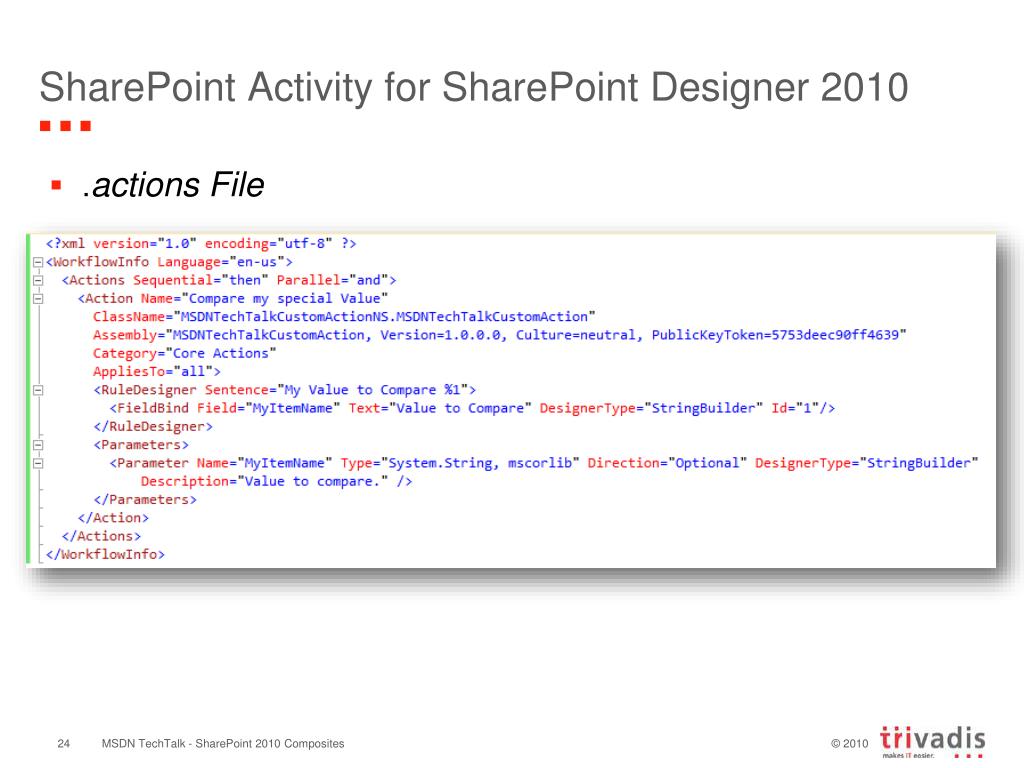Collapse the Parameter Name MyItemName node
The image size is (1024, 768).
coord(38,464)
